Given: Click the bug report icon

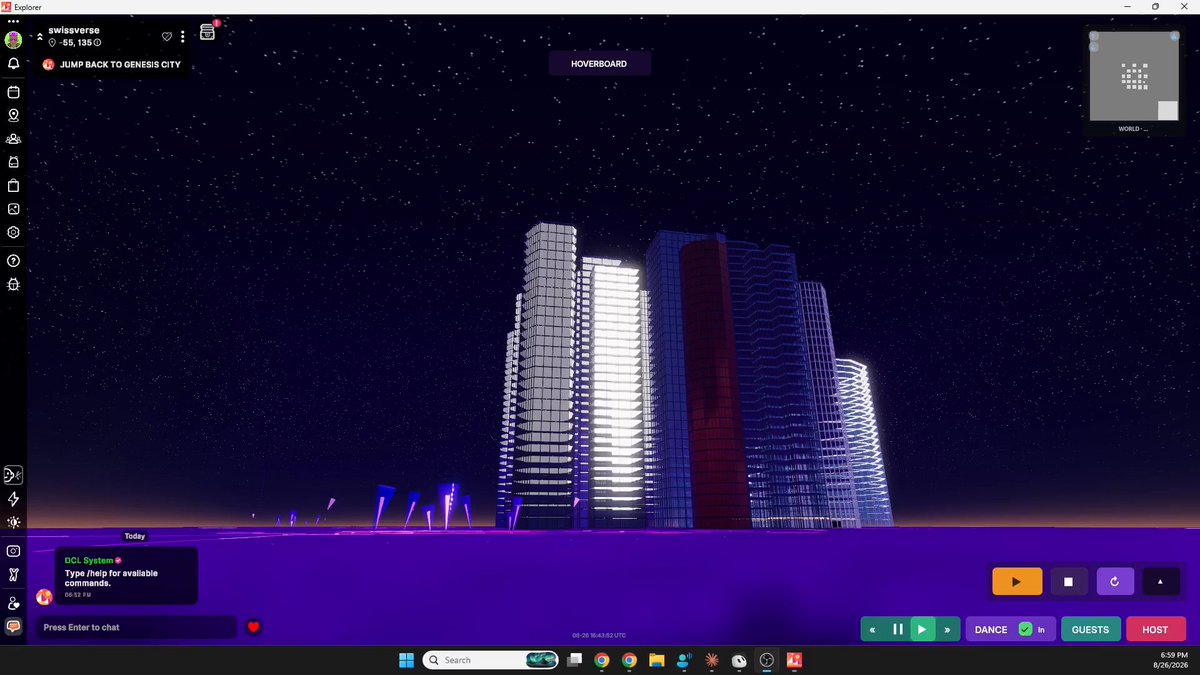Looking at the screenshot, I should (x=14, y=284).
